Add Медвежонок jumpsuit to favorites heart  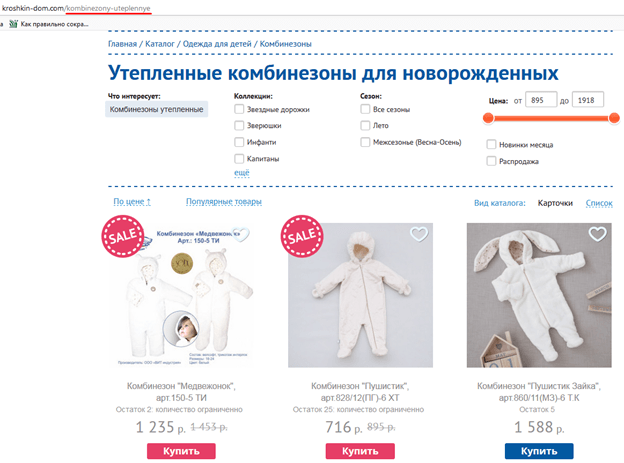click(241, 234)
